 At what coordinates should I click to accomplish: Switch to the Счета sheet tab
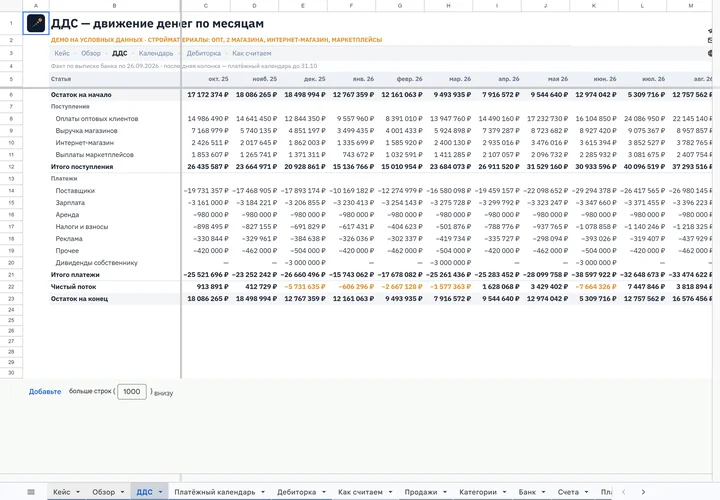[568, 492]
